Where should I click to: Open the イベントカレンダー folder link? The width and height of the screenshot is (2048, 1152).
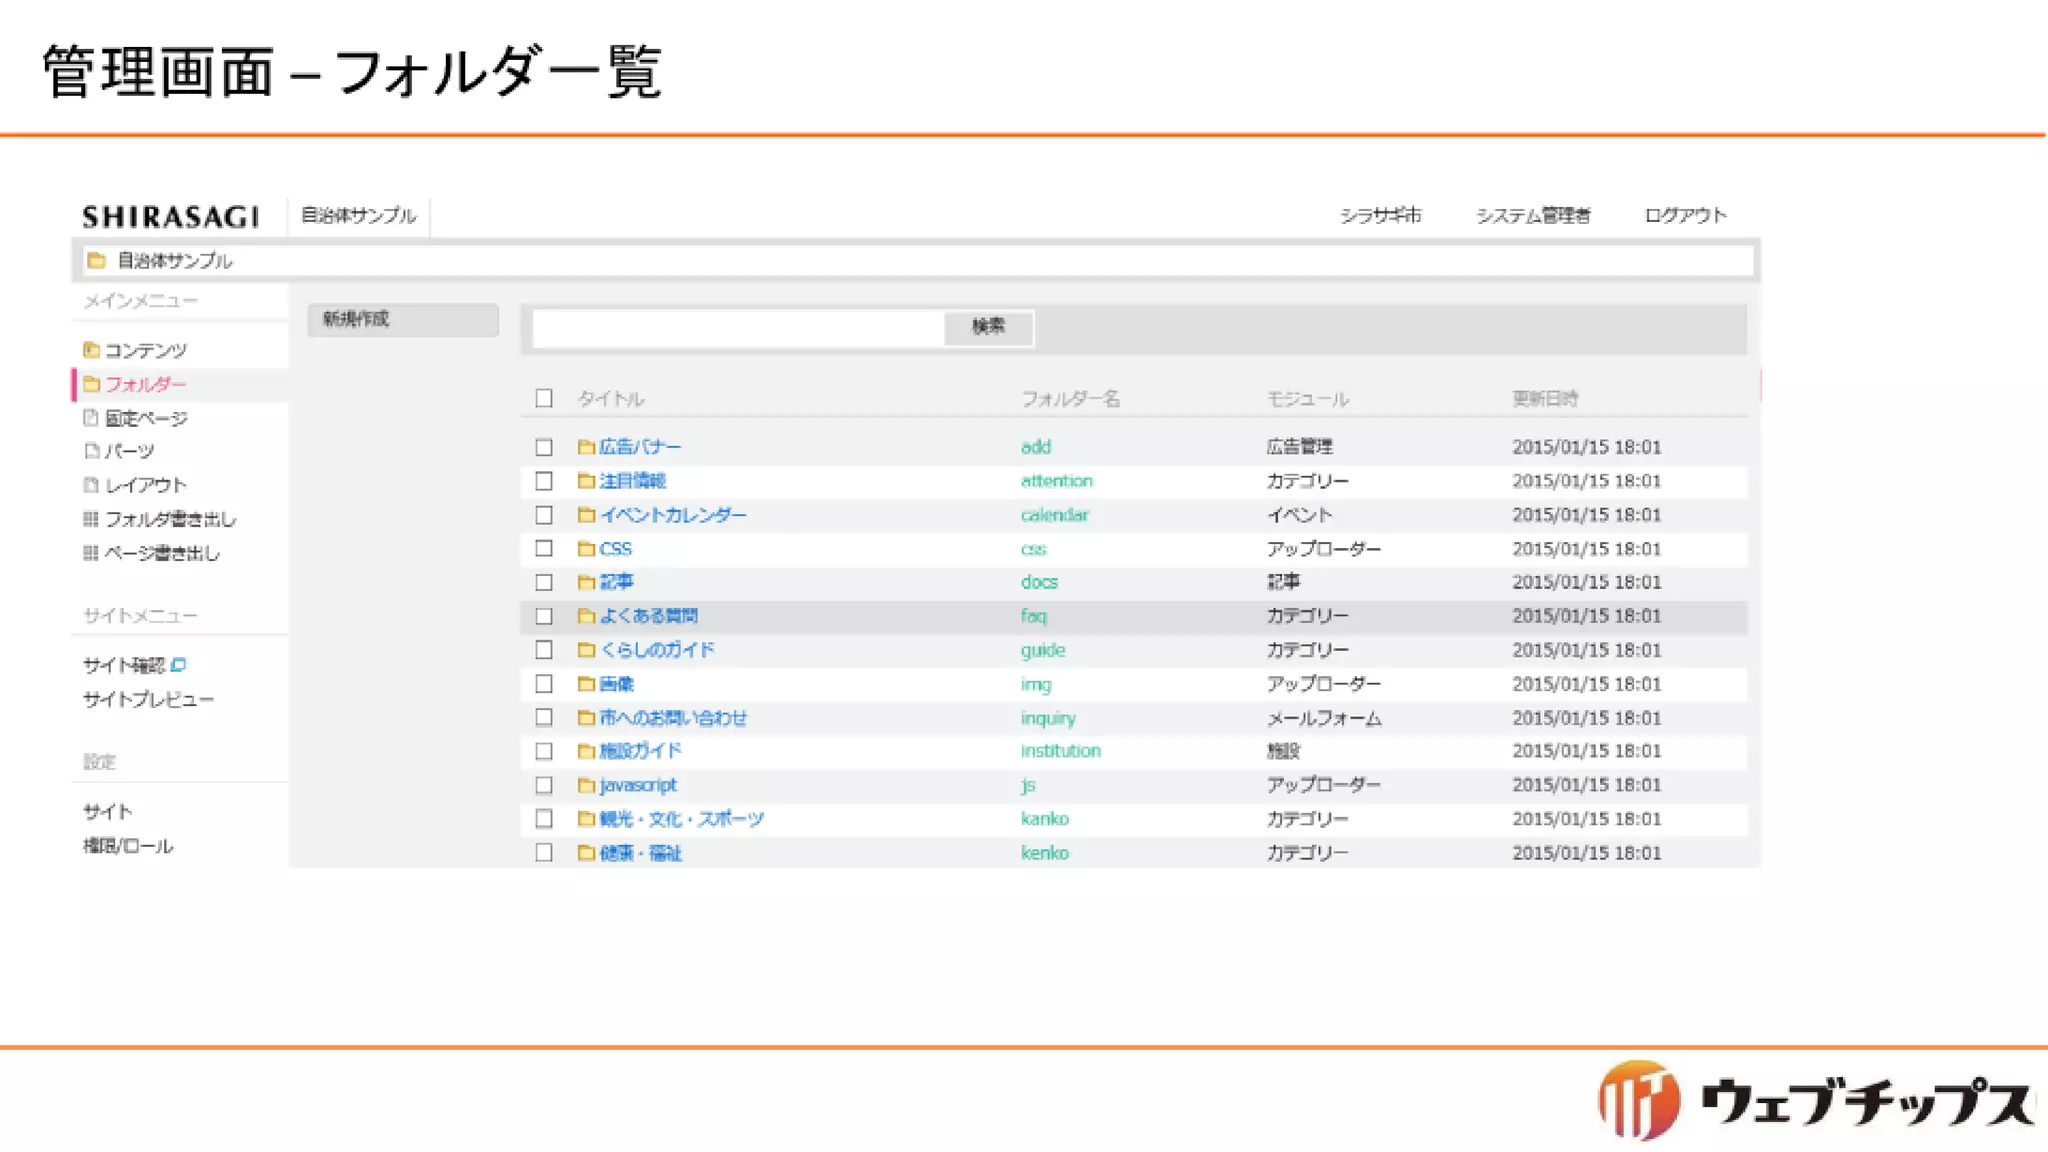coord(673,515)
